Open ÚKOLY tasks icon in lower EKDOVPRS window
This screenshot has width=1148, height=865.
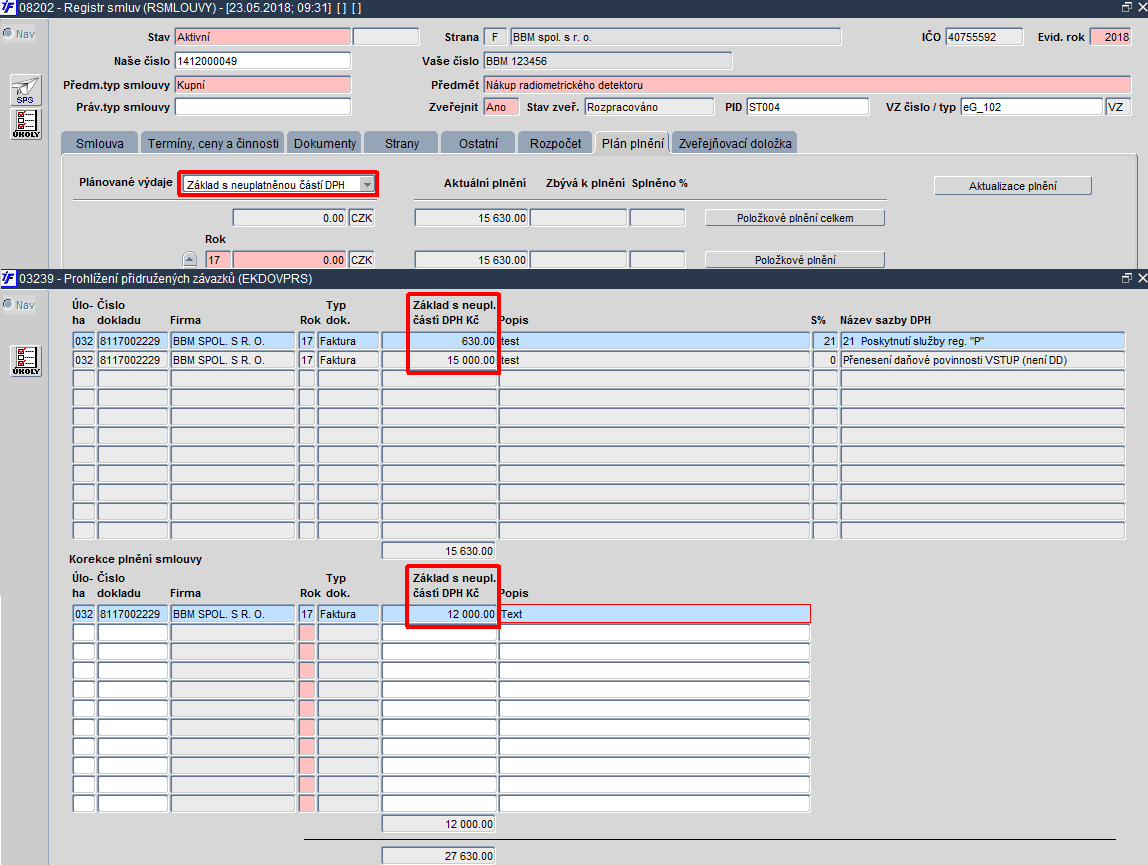[26, 361]
